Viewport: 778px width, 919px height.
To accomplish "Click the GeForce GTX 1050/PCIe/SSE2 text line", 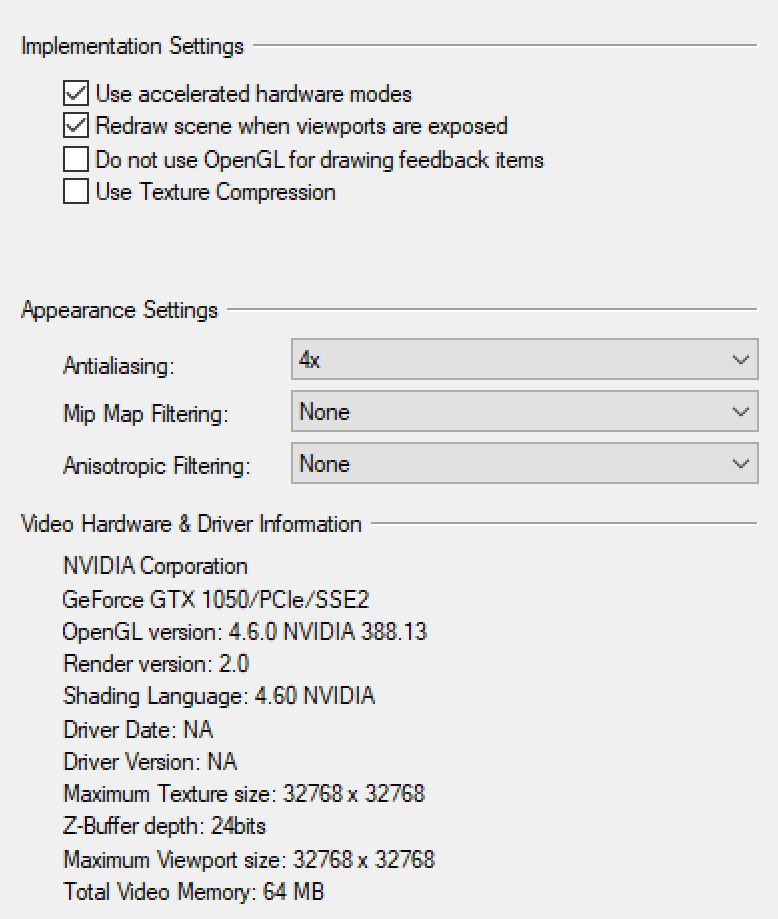I will (216, 600).
